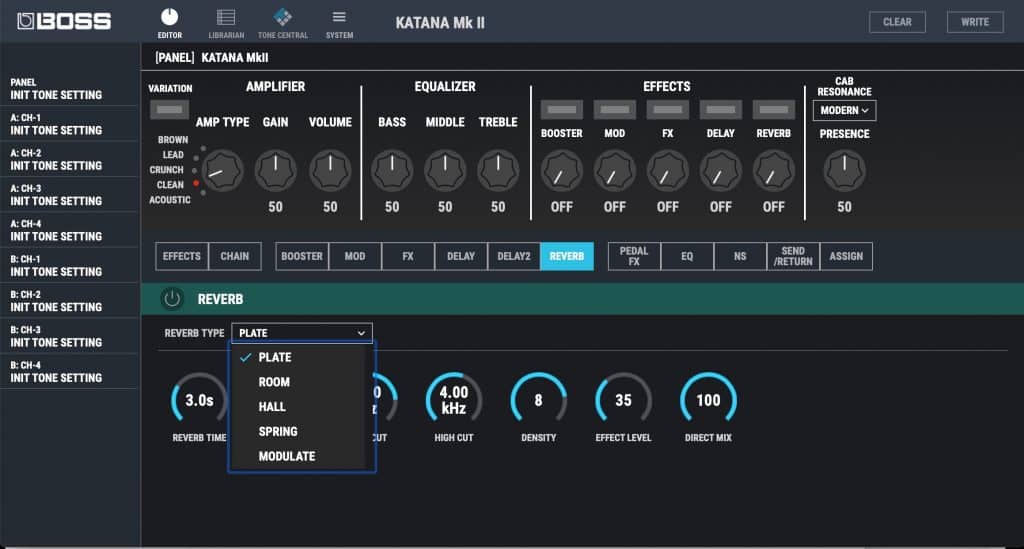Choose Plate from reverb type list
This screenshot has height=549, width=1024.
click(x=299, y=357)
